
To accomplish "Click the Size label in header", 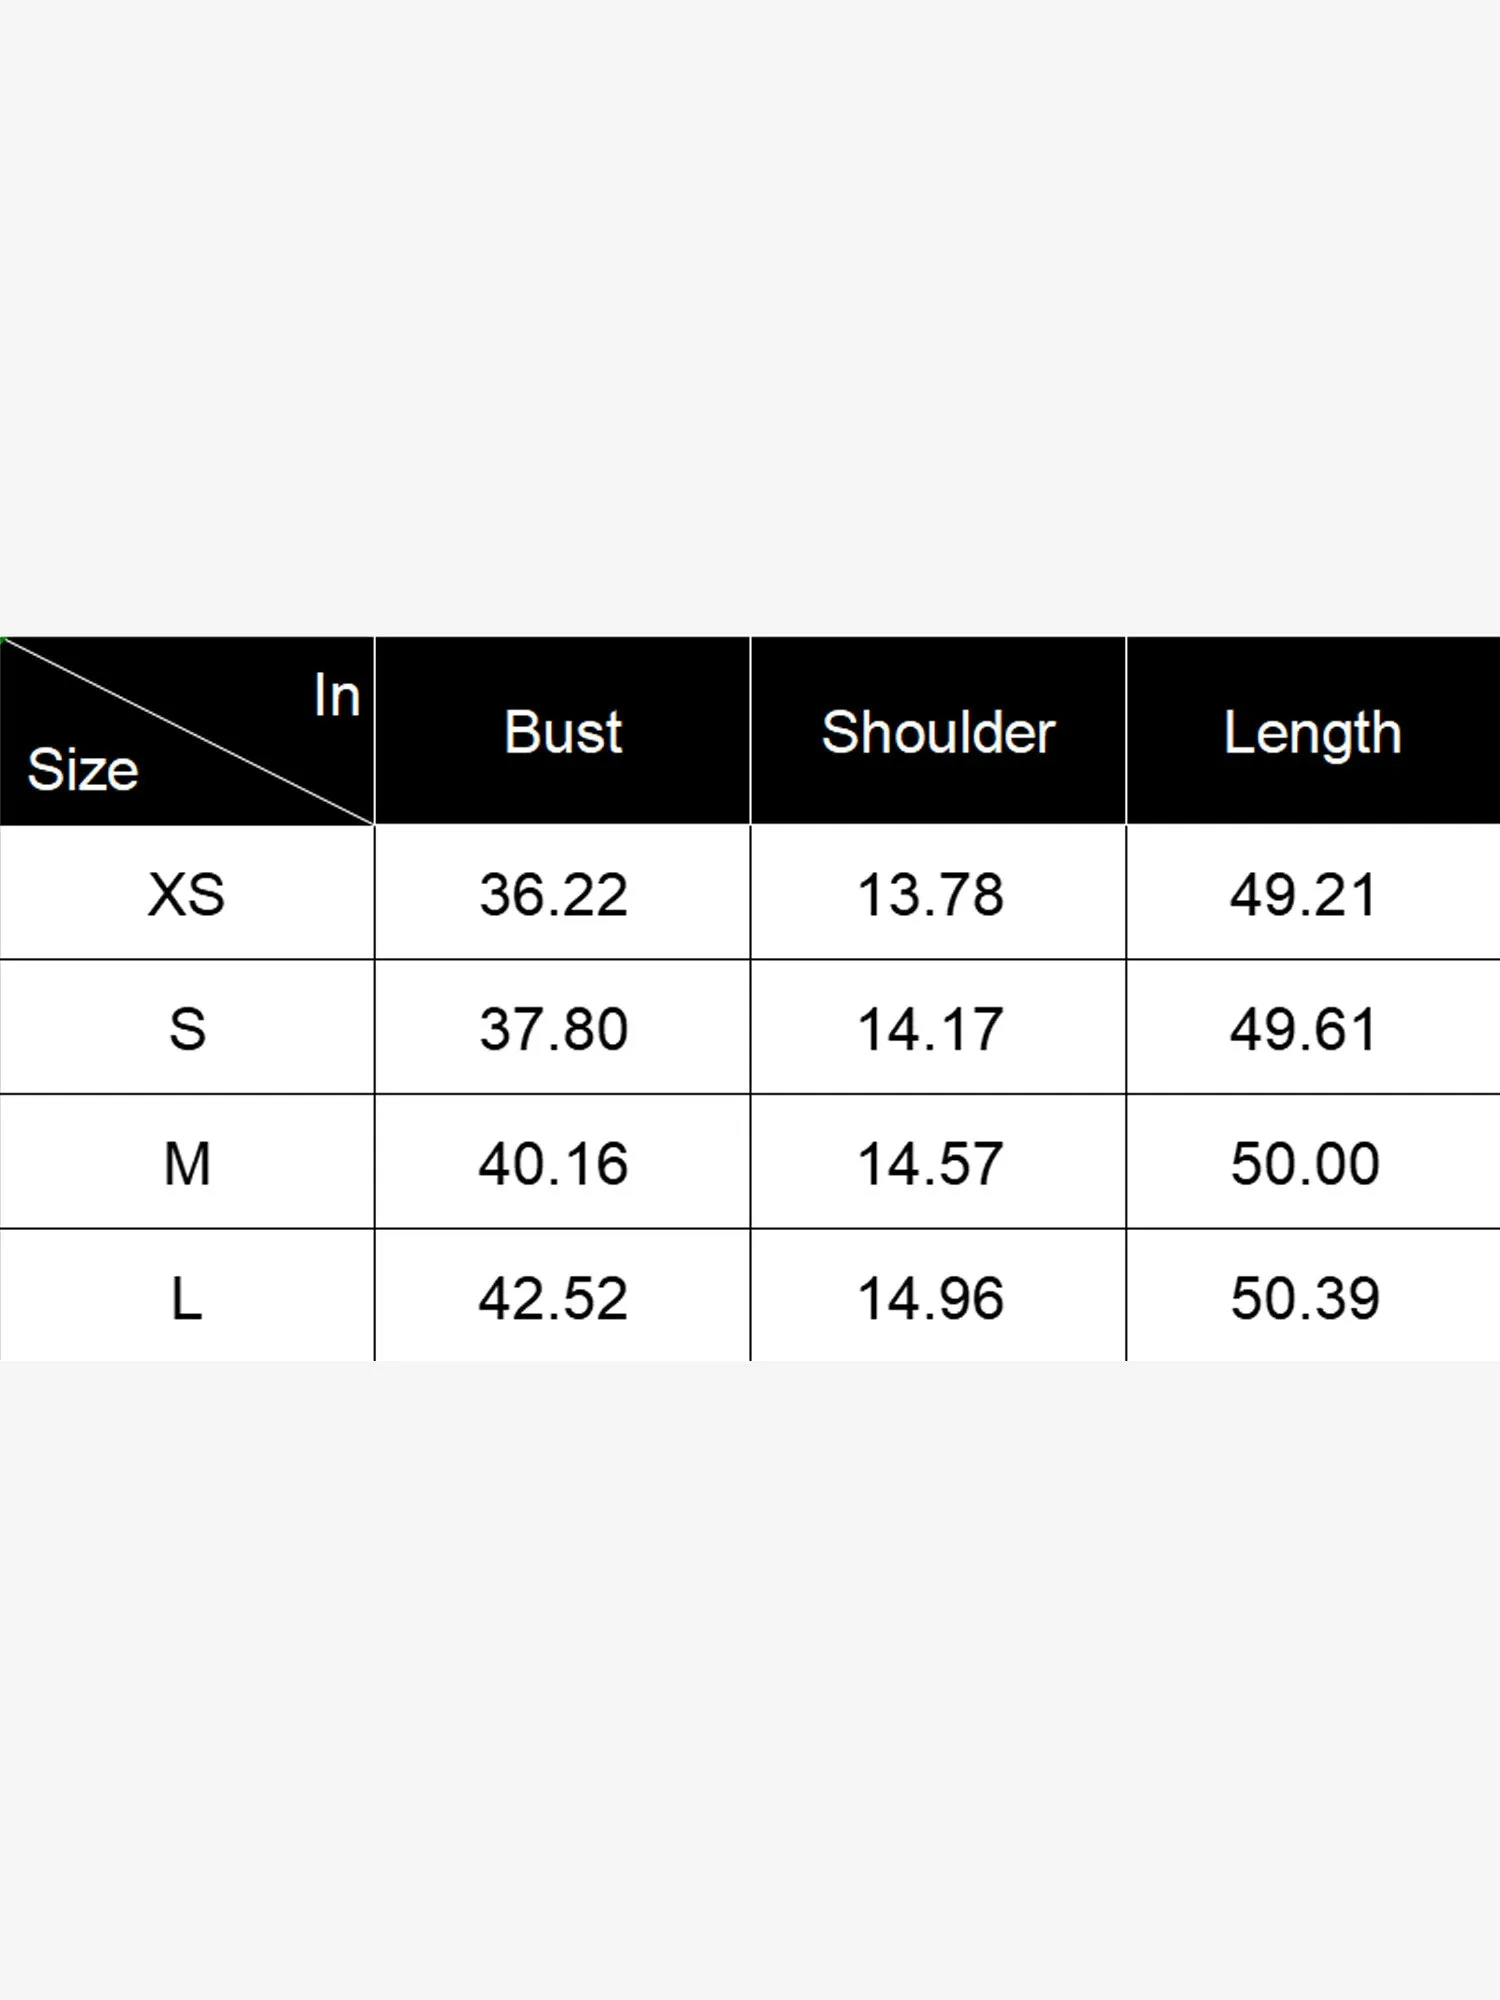I will coord(83,770).
